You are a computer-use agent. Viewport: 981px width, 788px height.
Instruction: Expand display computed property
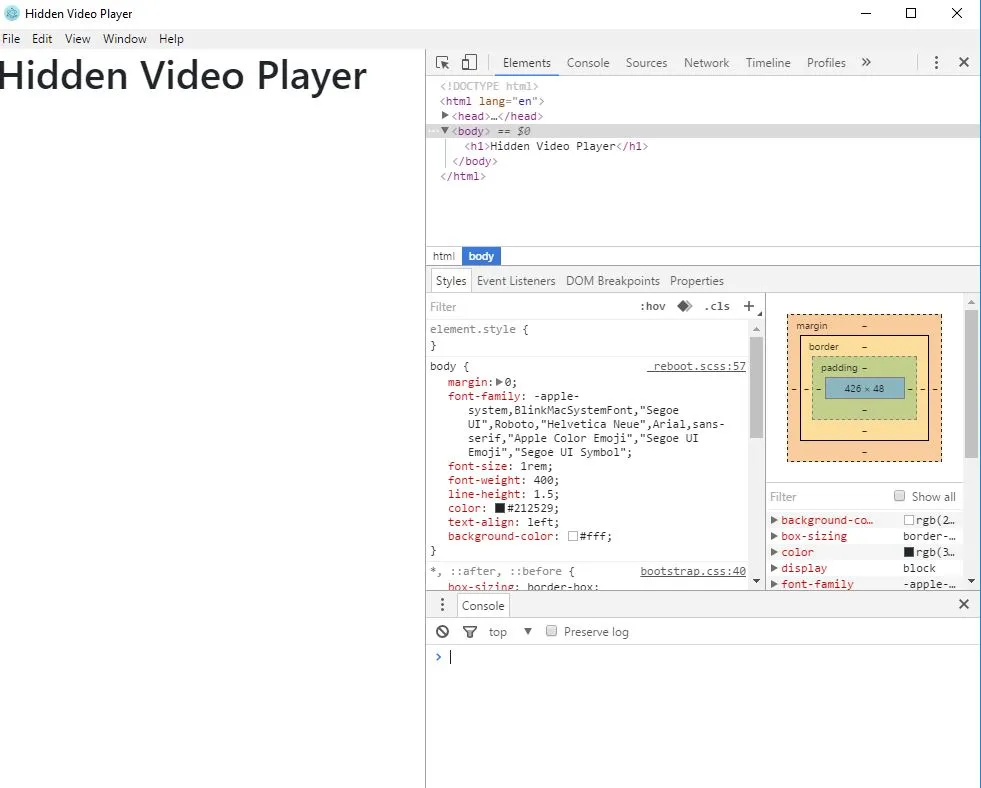pyautogui.click(x=774, y=568)
